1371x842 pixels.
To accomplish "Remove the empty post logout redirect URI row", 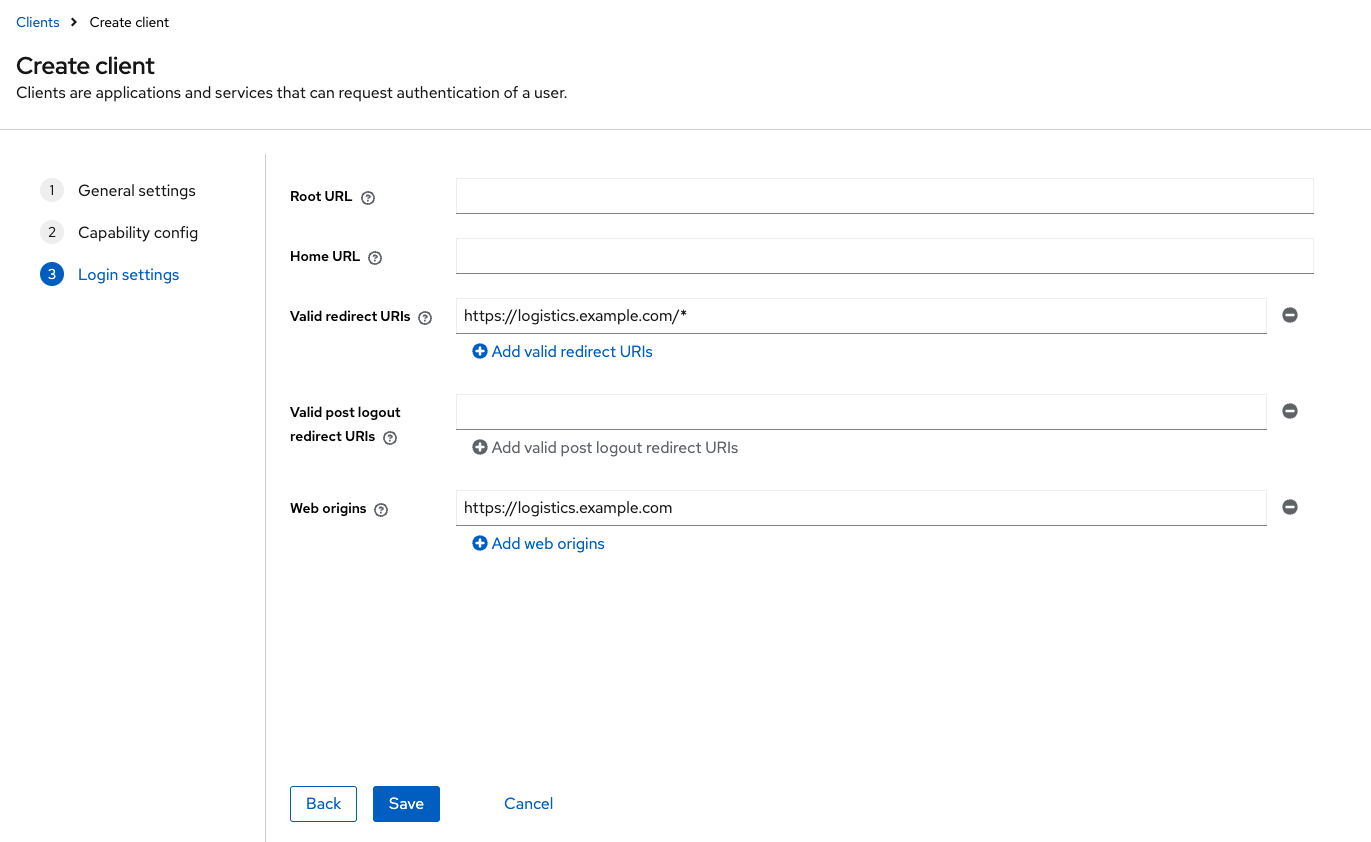I will pyautogui.click(x=1289, y=411).
